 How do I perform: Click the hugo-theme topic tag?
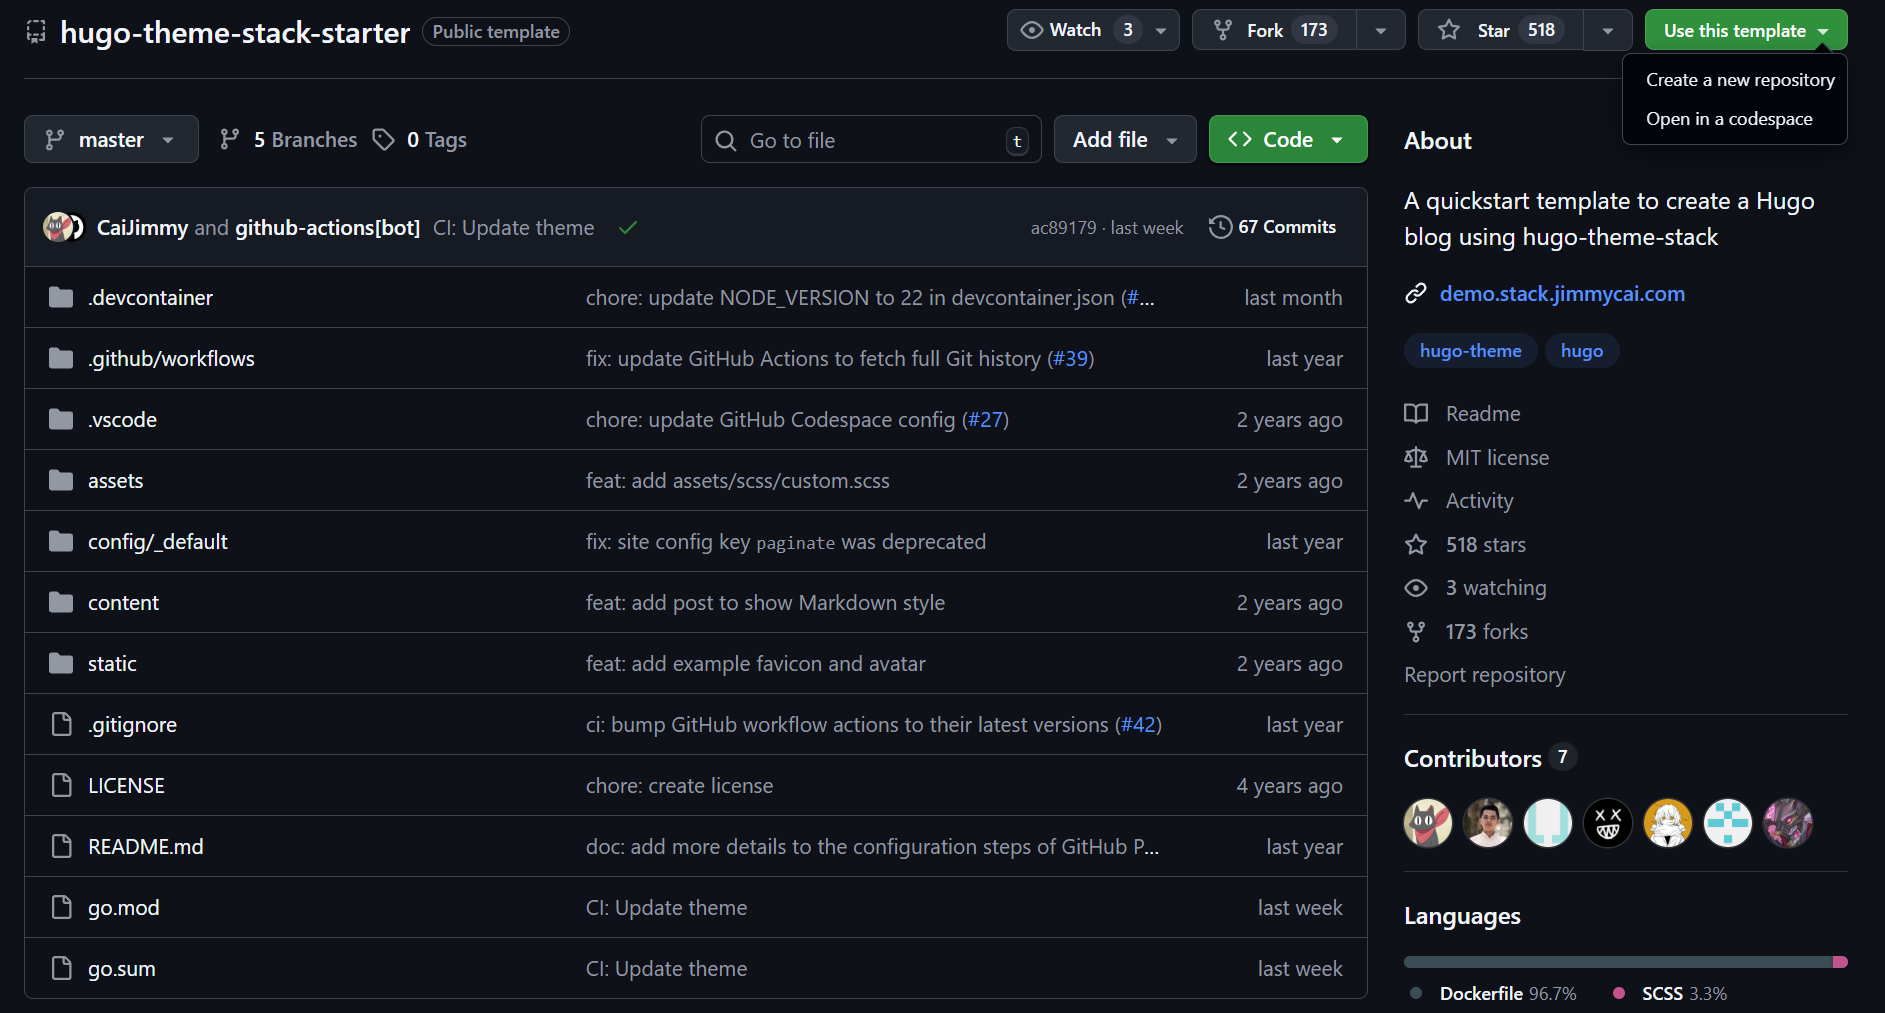1470,351
